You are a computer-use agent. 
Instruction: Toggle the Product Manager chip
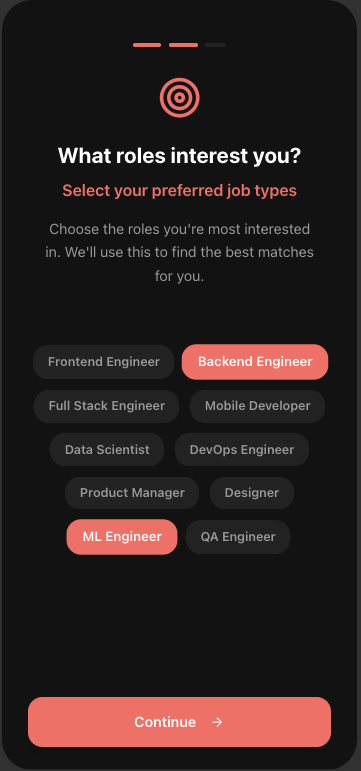coord(132,493)
